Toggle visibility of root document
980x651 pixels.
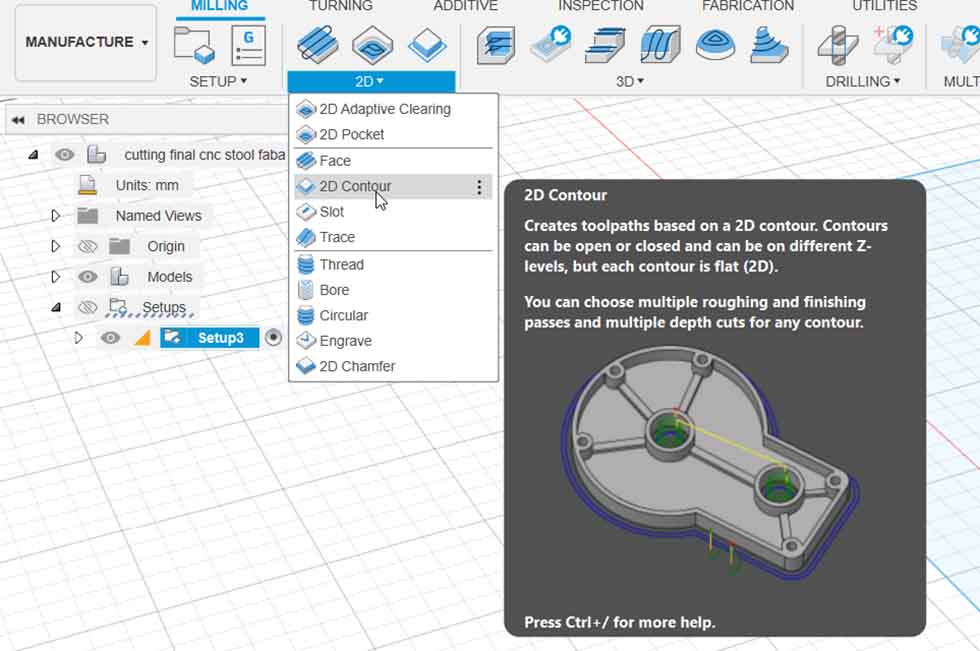pyautogui.click(x=64, y=154)
